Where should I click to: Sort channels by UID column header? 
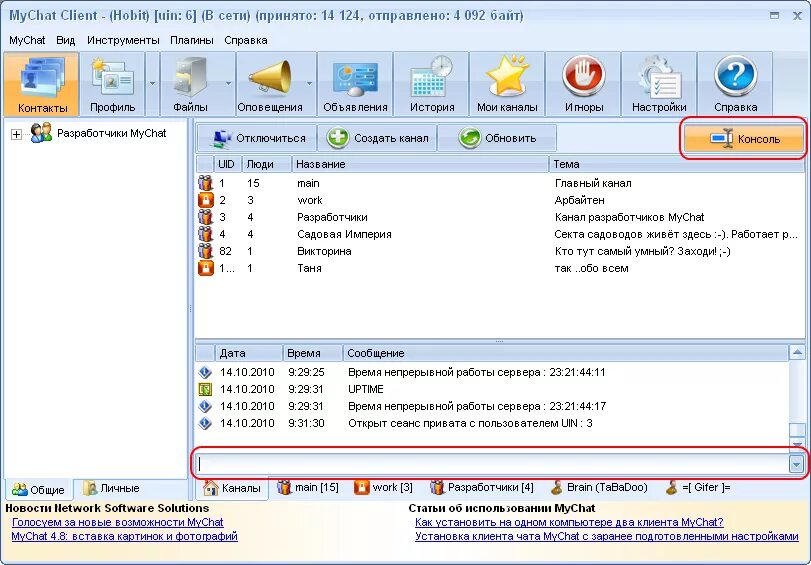click(x=227, y=164)
